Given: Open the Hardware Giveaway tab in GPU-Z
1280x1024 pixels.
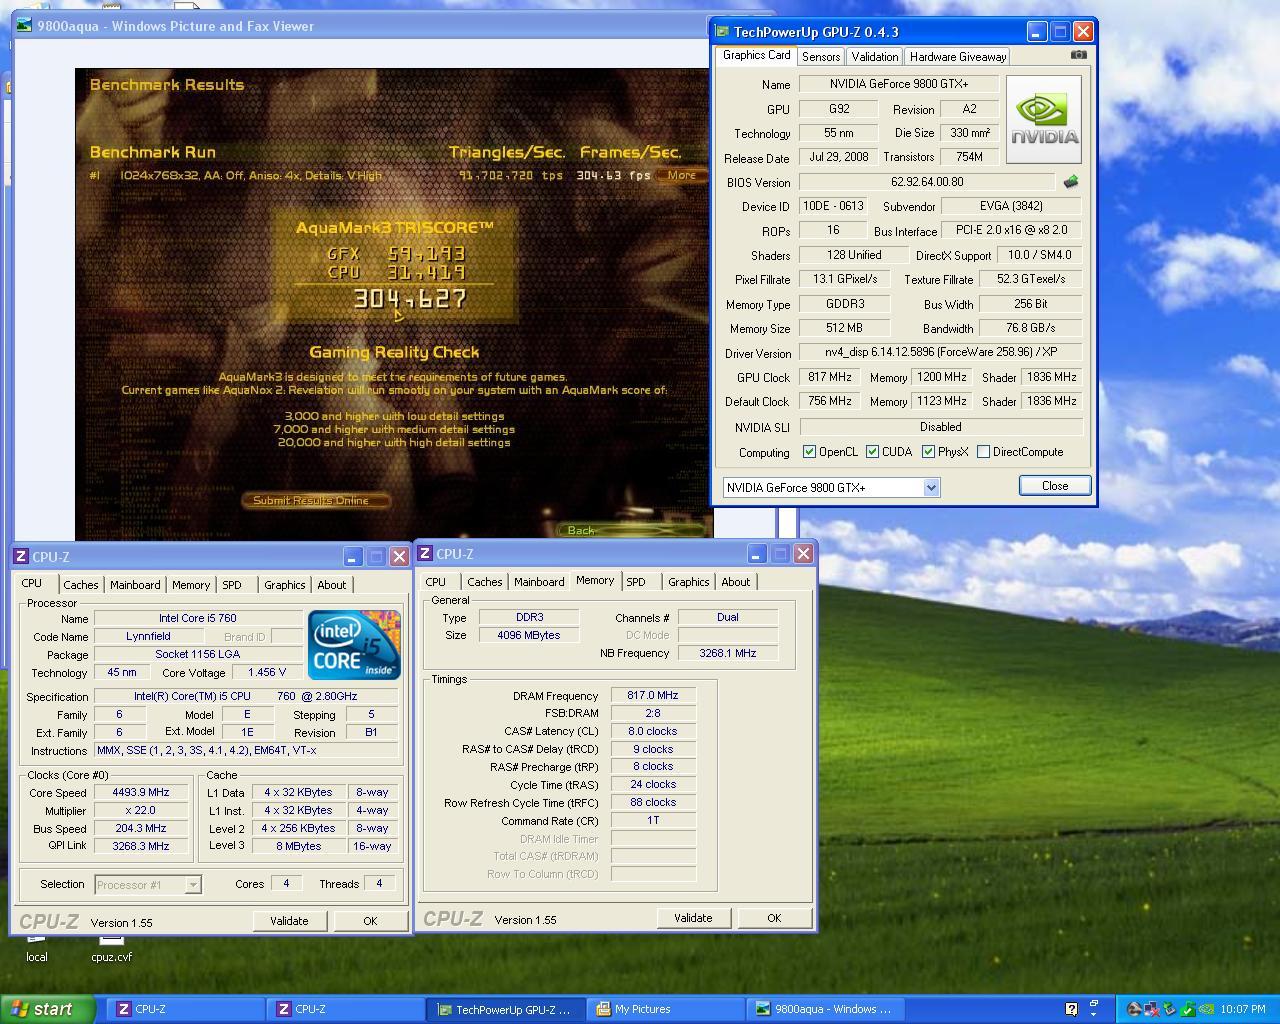Looking at the screenshot, I should (958, 57).
